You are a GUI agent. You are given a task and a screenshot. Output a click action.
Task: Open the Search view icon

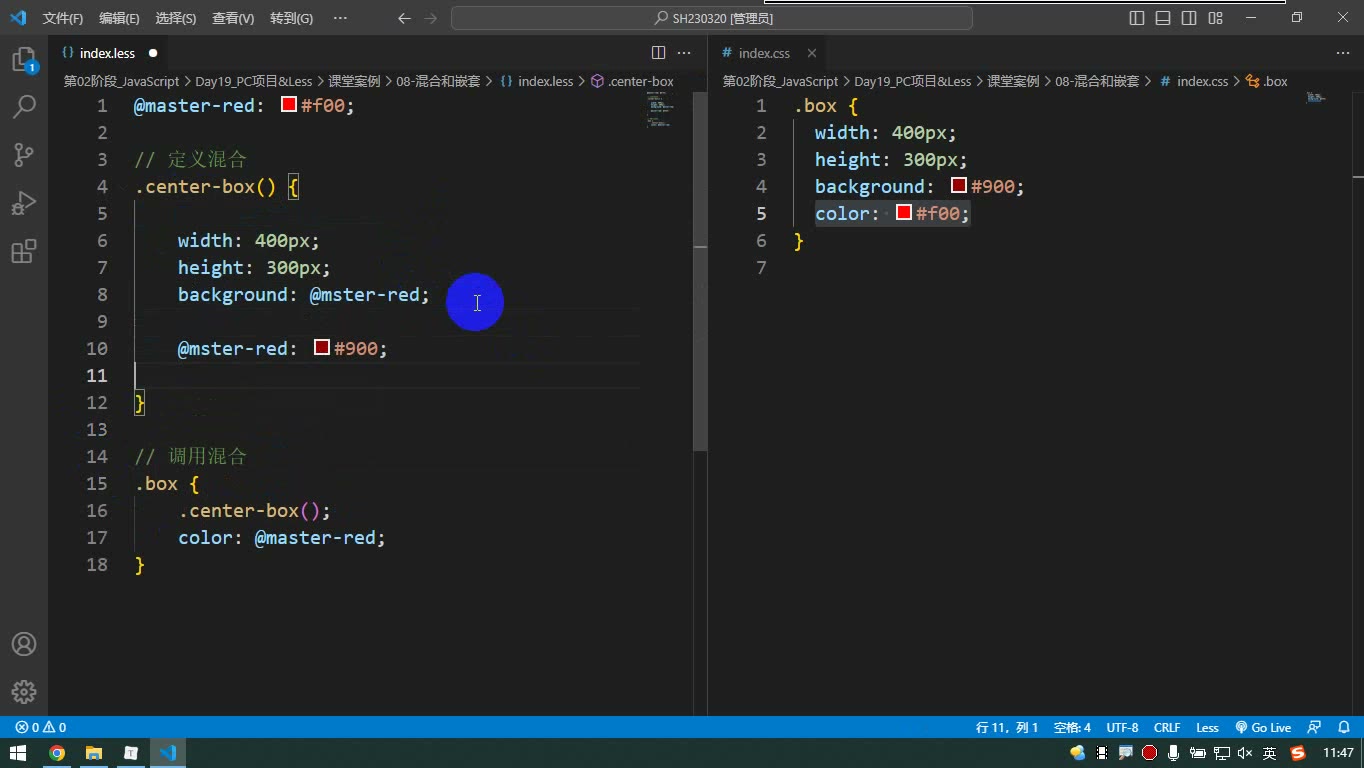[24, 107]
